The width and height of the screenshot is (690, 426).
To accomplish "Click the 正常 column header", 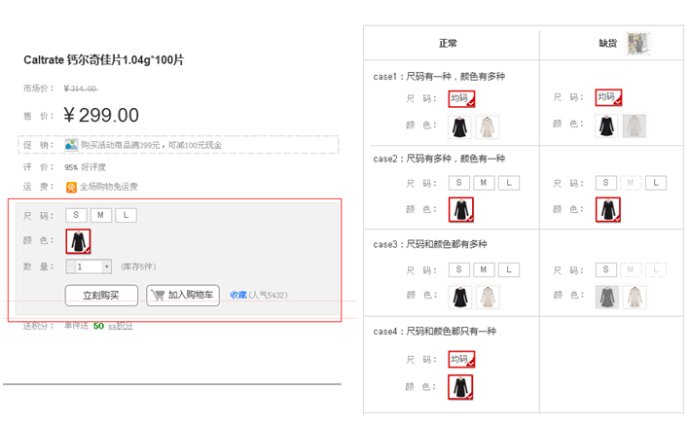I will [448, 43].
